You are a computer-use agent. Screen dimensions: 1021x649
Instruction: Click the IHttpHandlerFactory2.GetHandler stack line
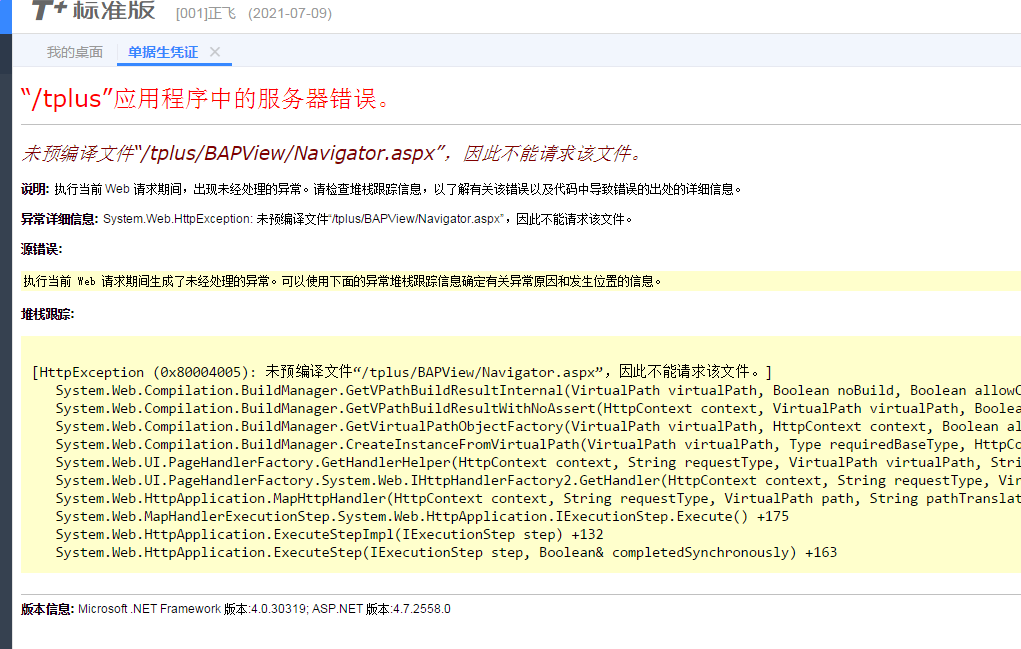tap(538, 480)
